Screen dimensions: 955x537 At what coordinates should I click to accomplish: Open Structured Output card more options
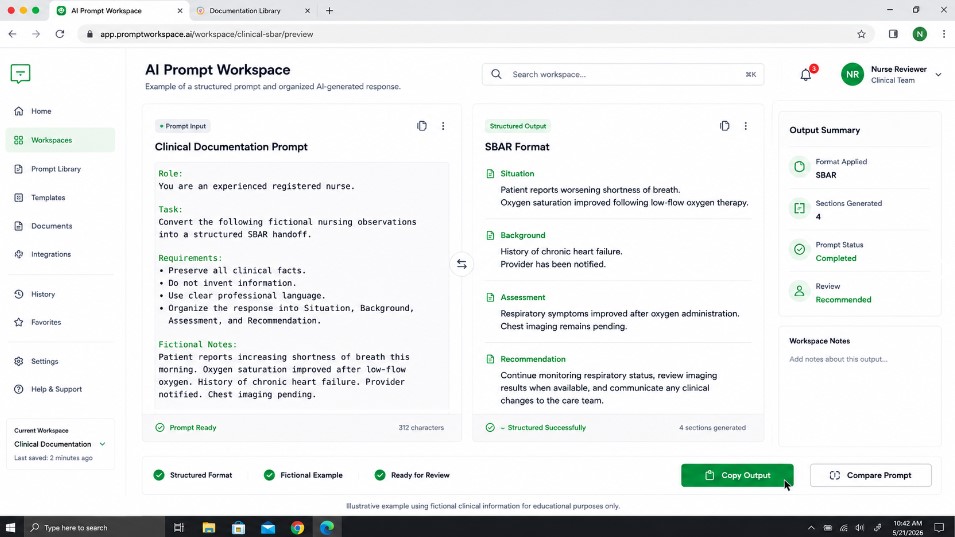click(x=745, y=126)
